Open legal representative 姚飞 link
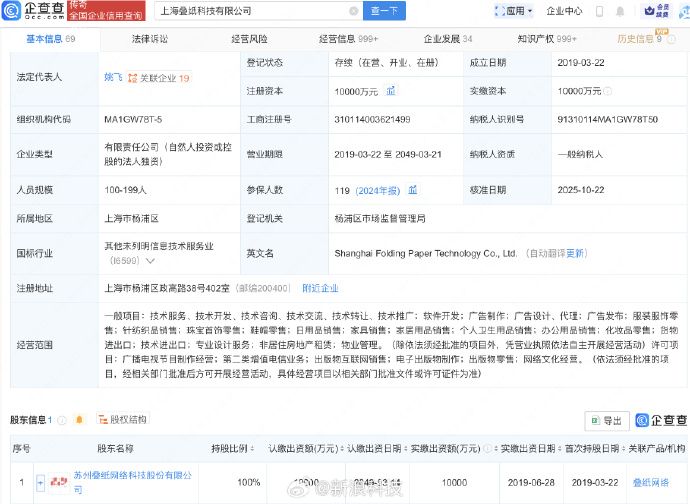The height and width of the screenshot is (504, 690). click(x=115, y=76)
